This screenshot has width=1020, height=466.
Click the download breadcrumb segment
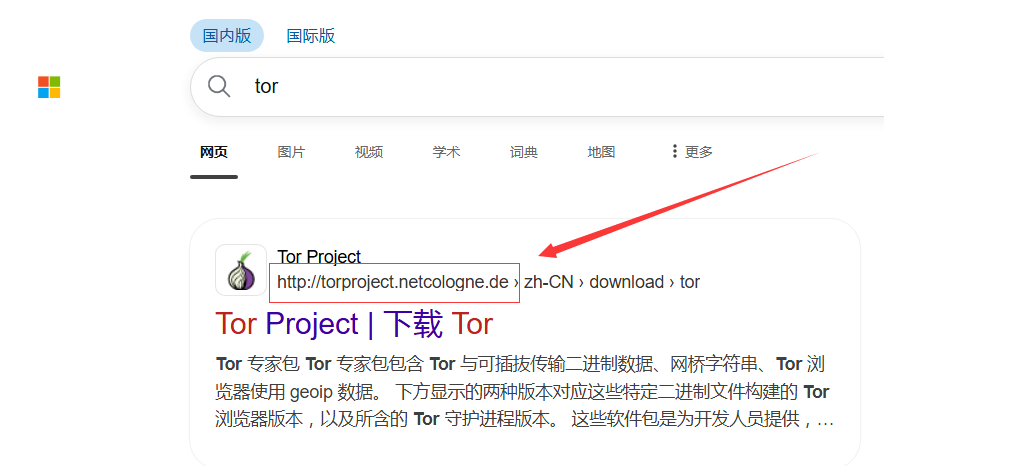[626, 282]
